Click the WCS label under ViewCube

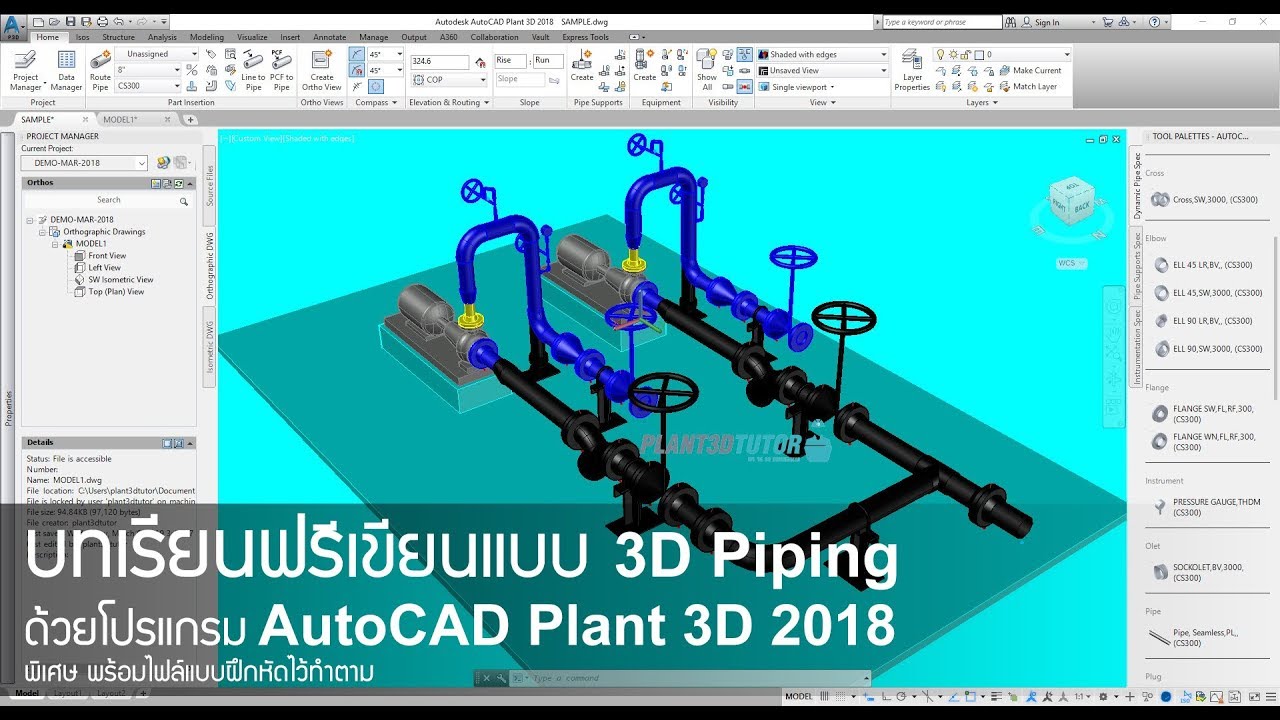coord(1067,263)
